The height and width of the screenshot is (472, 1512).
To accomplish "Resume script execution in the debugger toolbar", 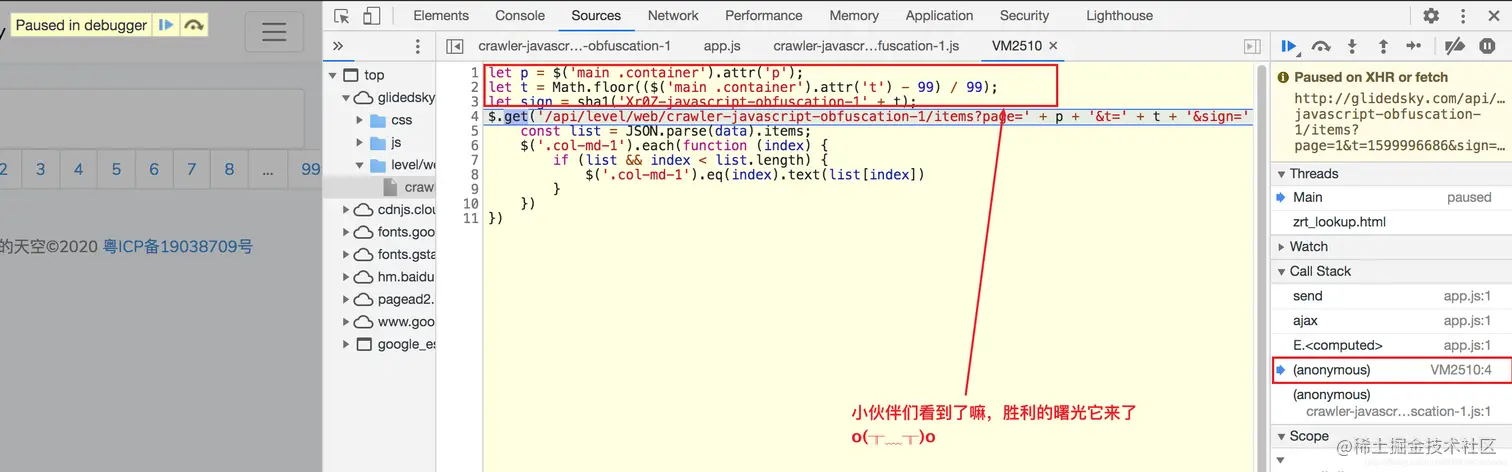I will point(1290,46).
